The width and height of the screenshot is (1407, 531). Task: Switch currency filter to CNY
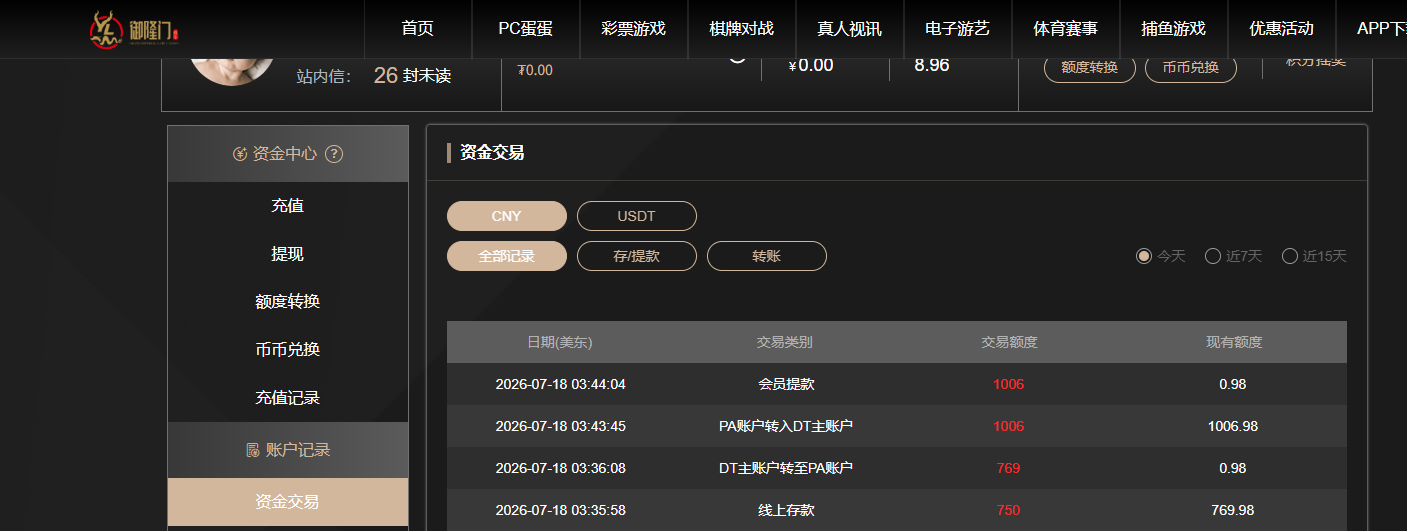pos(507,216)
